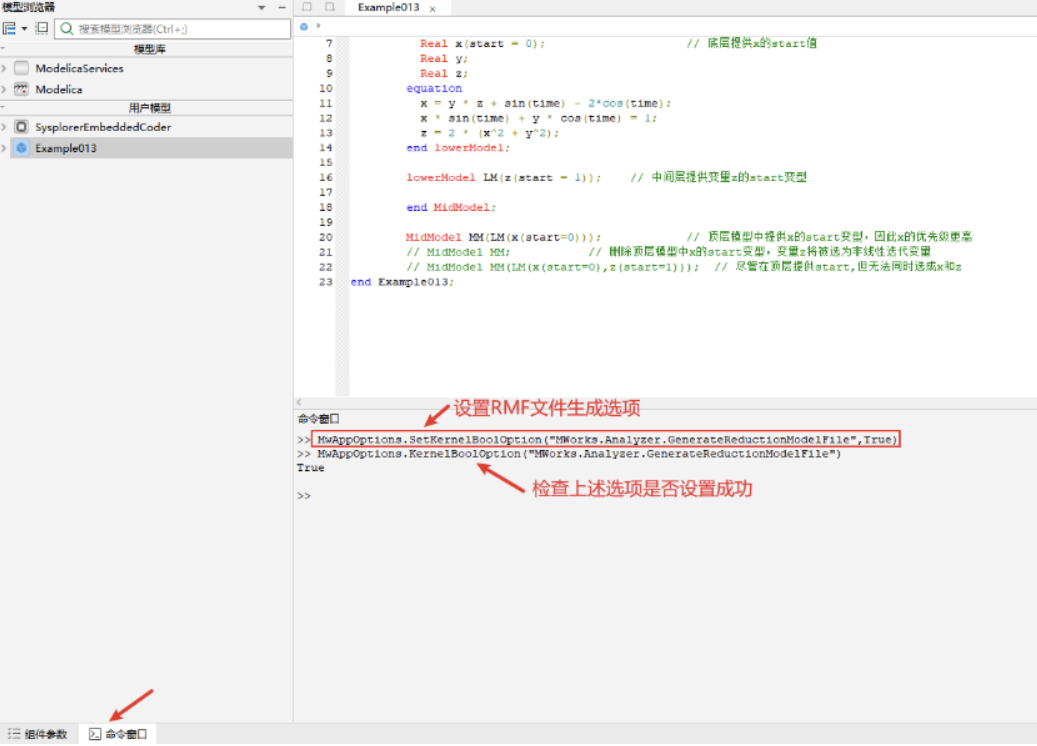Focus the model browser search field
This screenshot has width=1037, height=746.
click(173, 28)
